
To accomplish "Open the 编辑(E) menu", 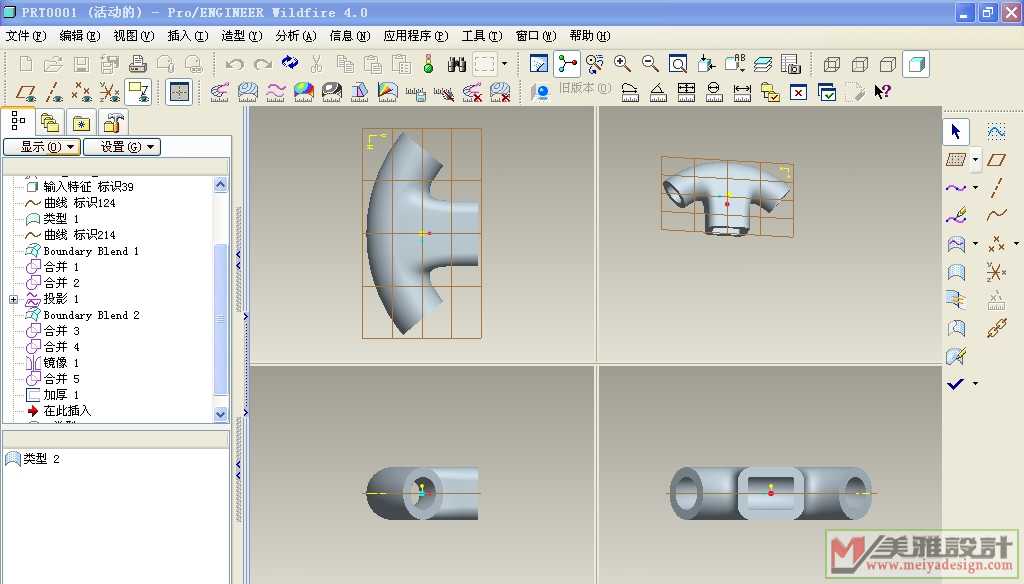I will click(x=80, y=36).
